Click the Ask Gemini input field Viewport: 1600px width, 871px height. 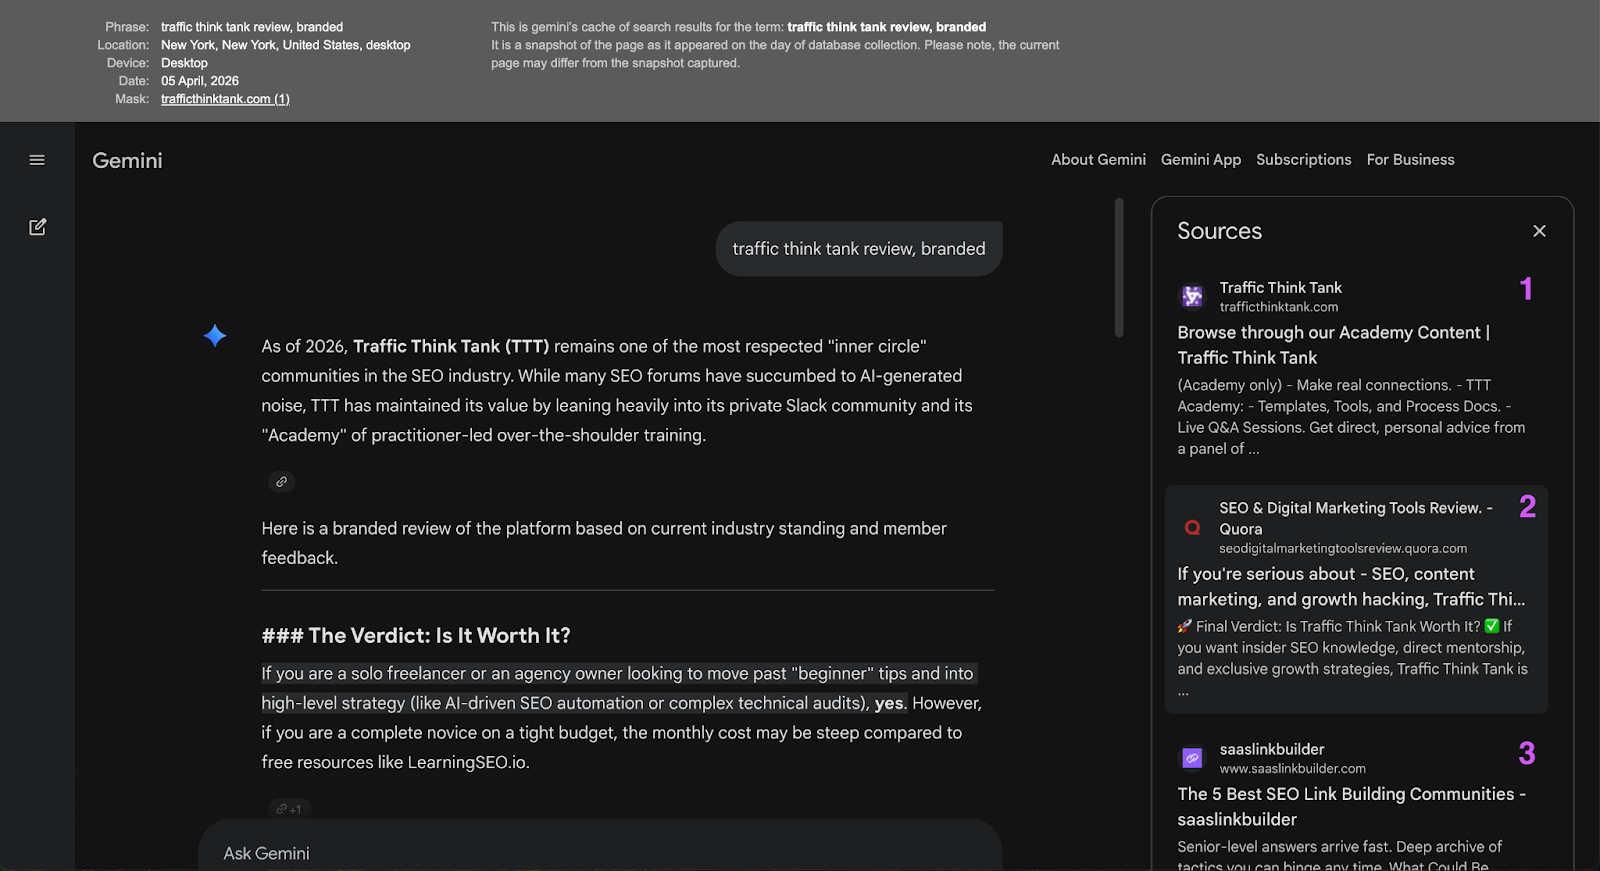coord(600,853)
